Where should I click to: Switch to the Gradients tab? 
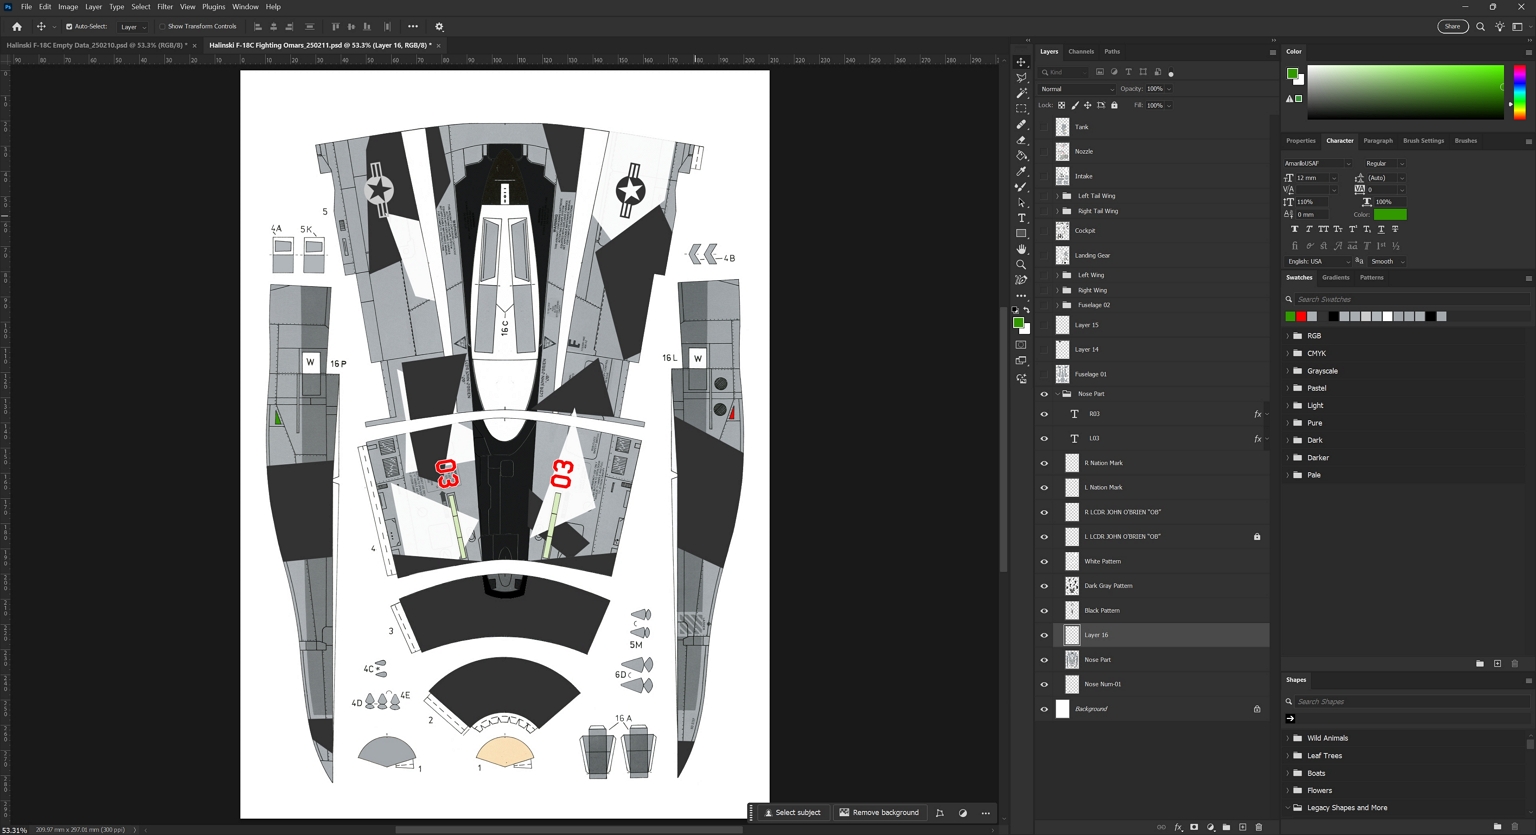click(1336, 277)
